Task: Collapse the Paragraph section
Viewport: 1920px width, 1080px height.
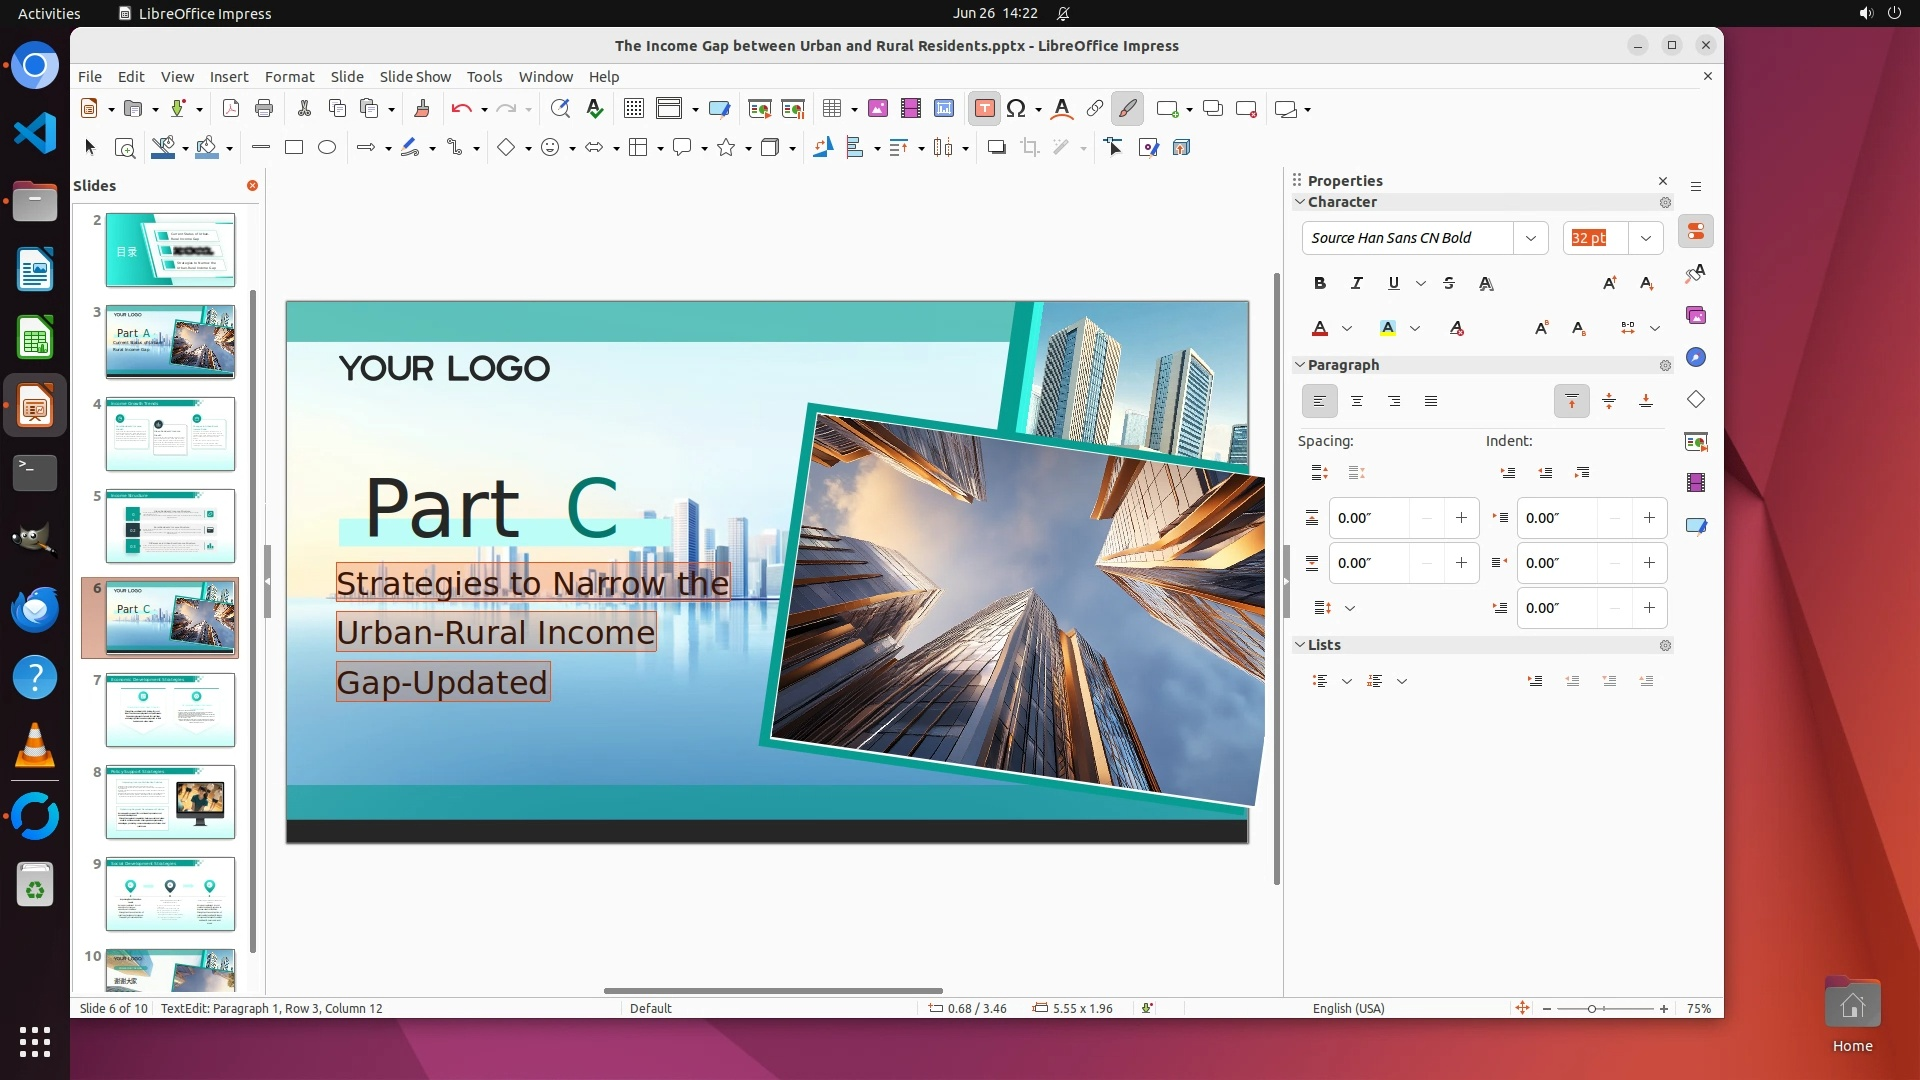Action: click(x=1300, y=365)
